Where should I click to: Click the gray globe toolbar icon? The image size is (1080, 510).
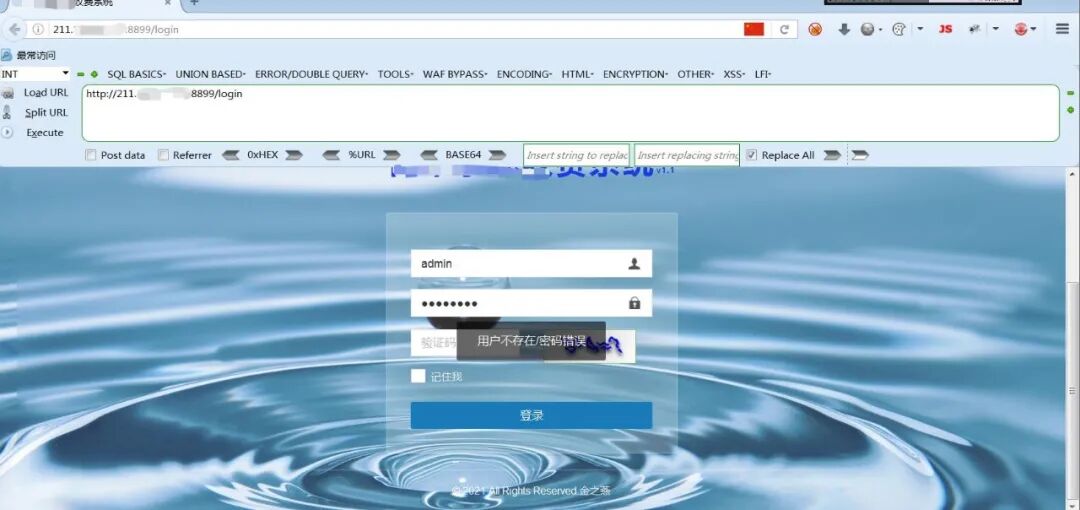click(x=868, y=29)
